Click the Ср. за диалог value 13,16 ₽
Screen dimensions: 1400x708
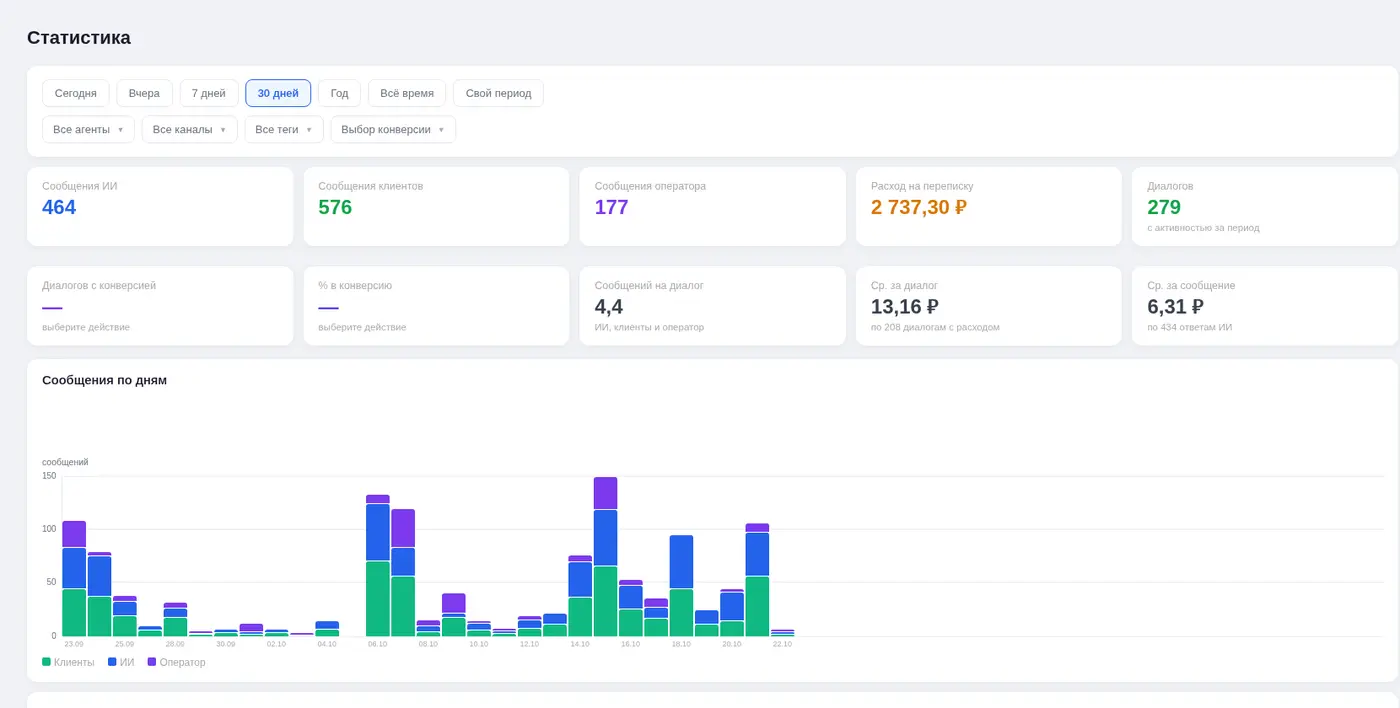click(x=905, y=307)
